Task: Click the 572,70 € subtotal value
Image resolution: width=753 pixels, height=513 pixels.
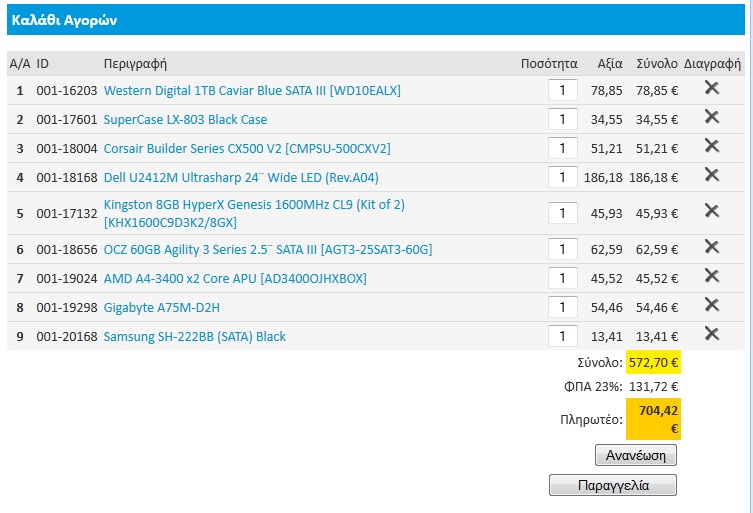Action: [653, 363]
